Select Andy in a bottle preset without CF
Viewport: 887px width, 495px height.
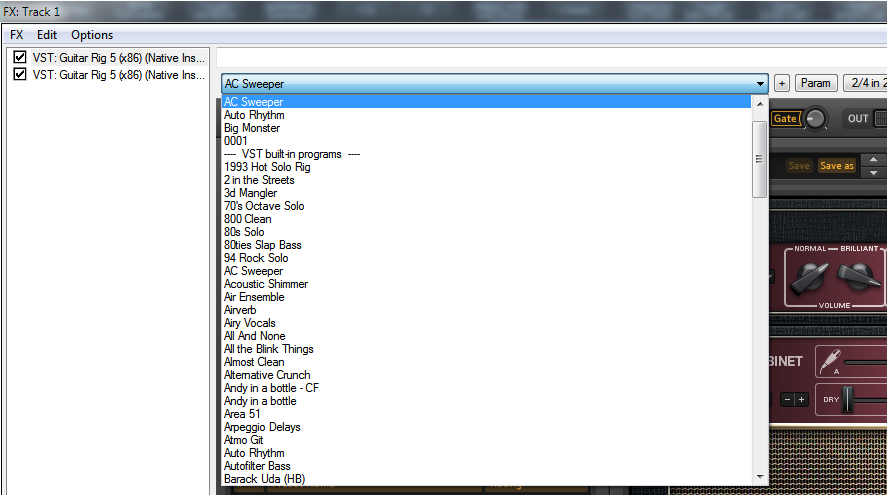tap(486, 401)
